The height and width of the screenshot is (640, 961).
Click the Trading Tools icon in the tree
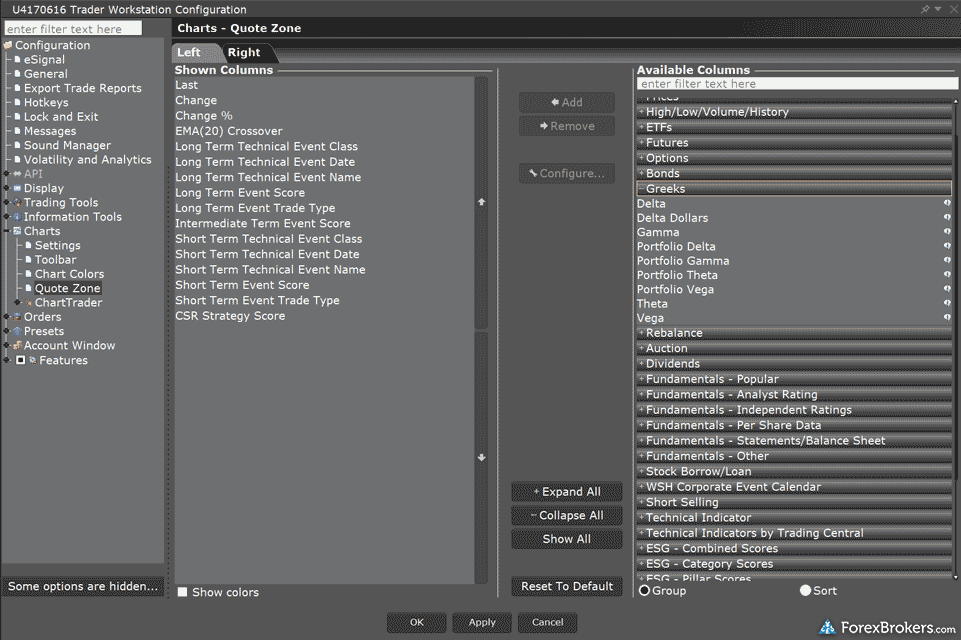click(17, 203)
